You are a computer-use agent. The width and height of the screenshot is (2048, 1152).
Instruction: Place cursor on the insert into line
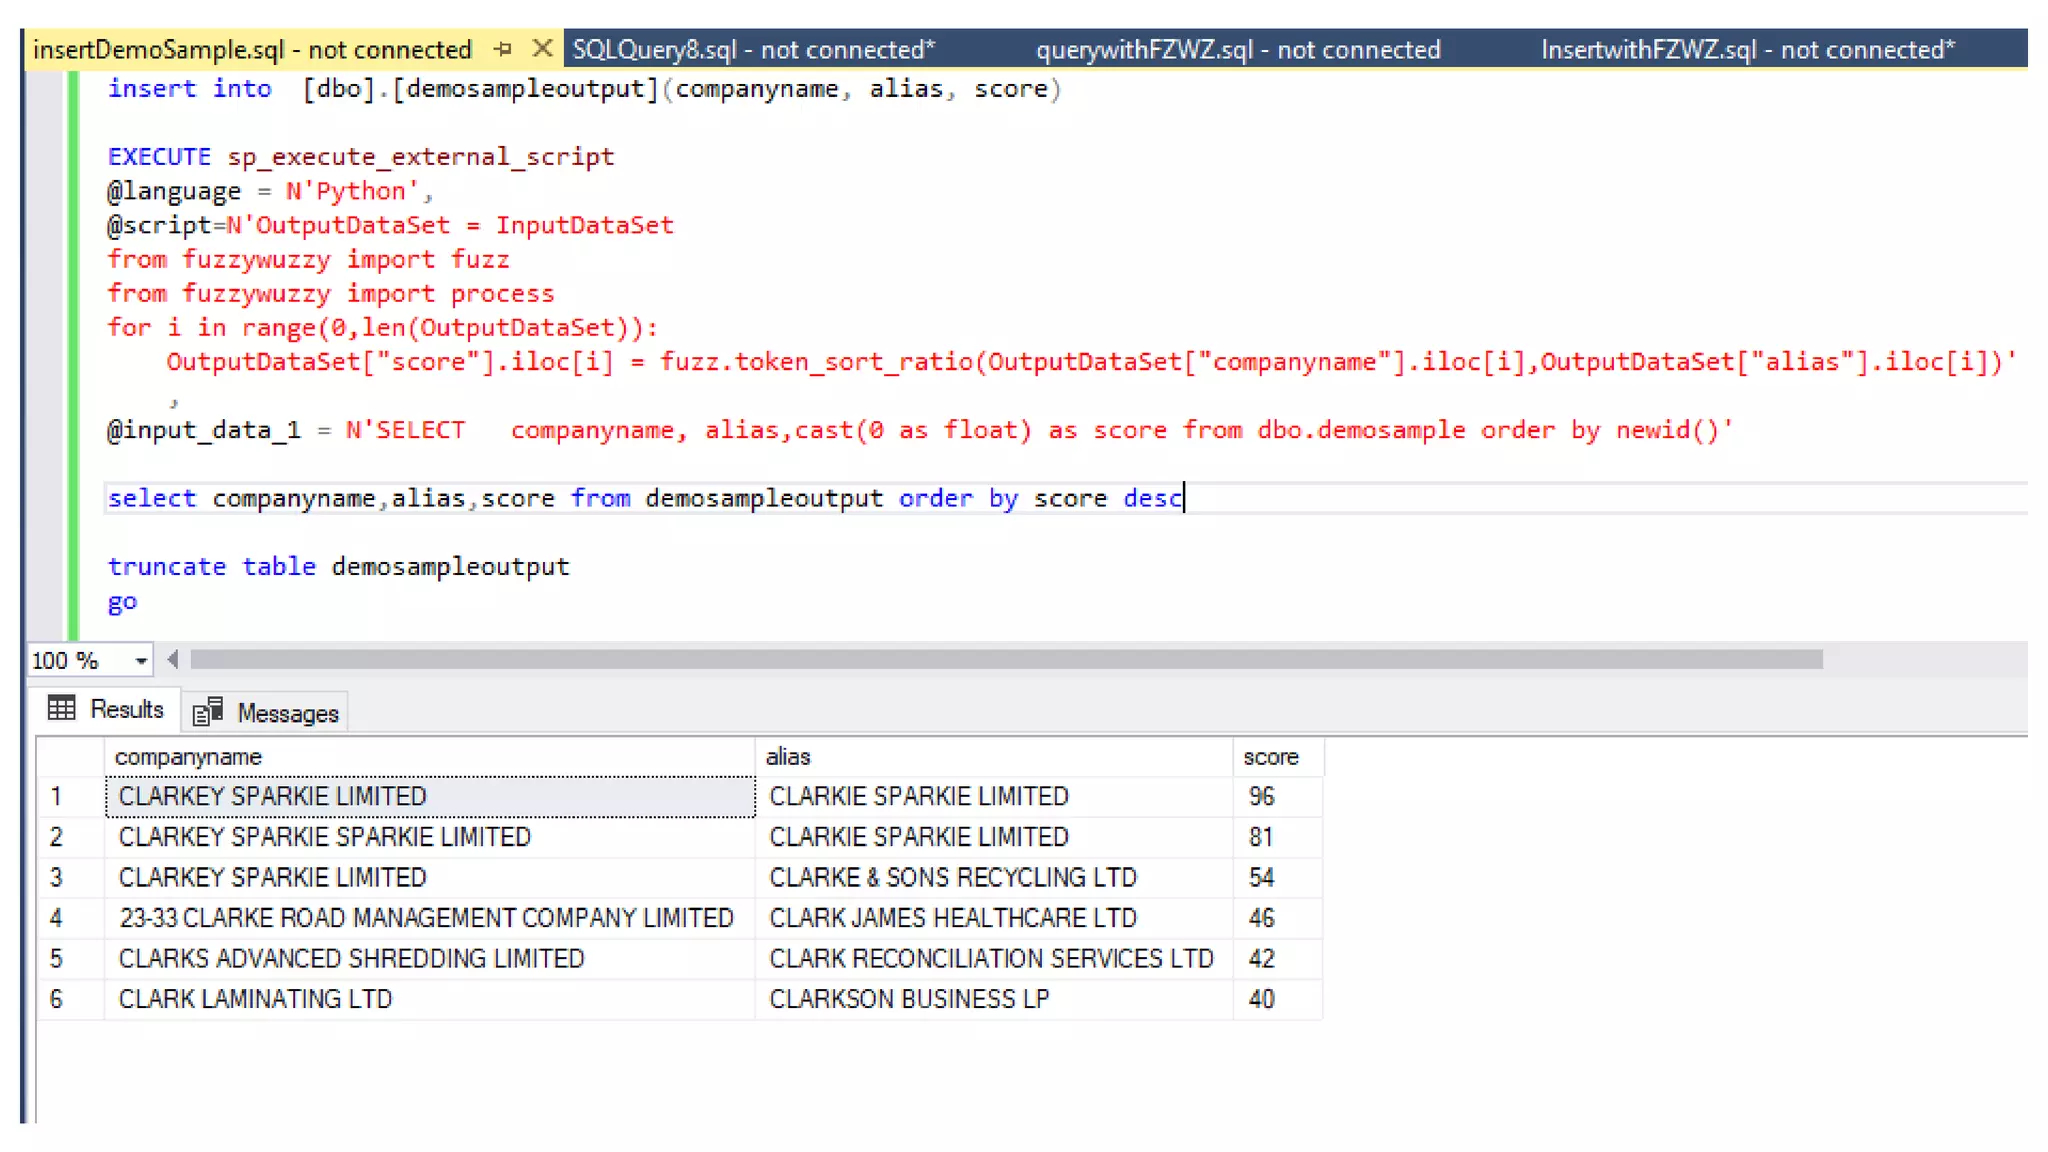pos(585,89)
